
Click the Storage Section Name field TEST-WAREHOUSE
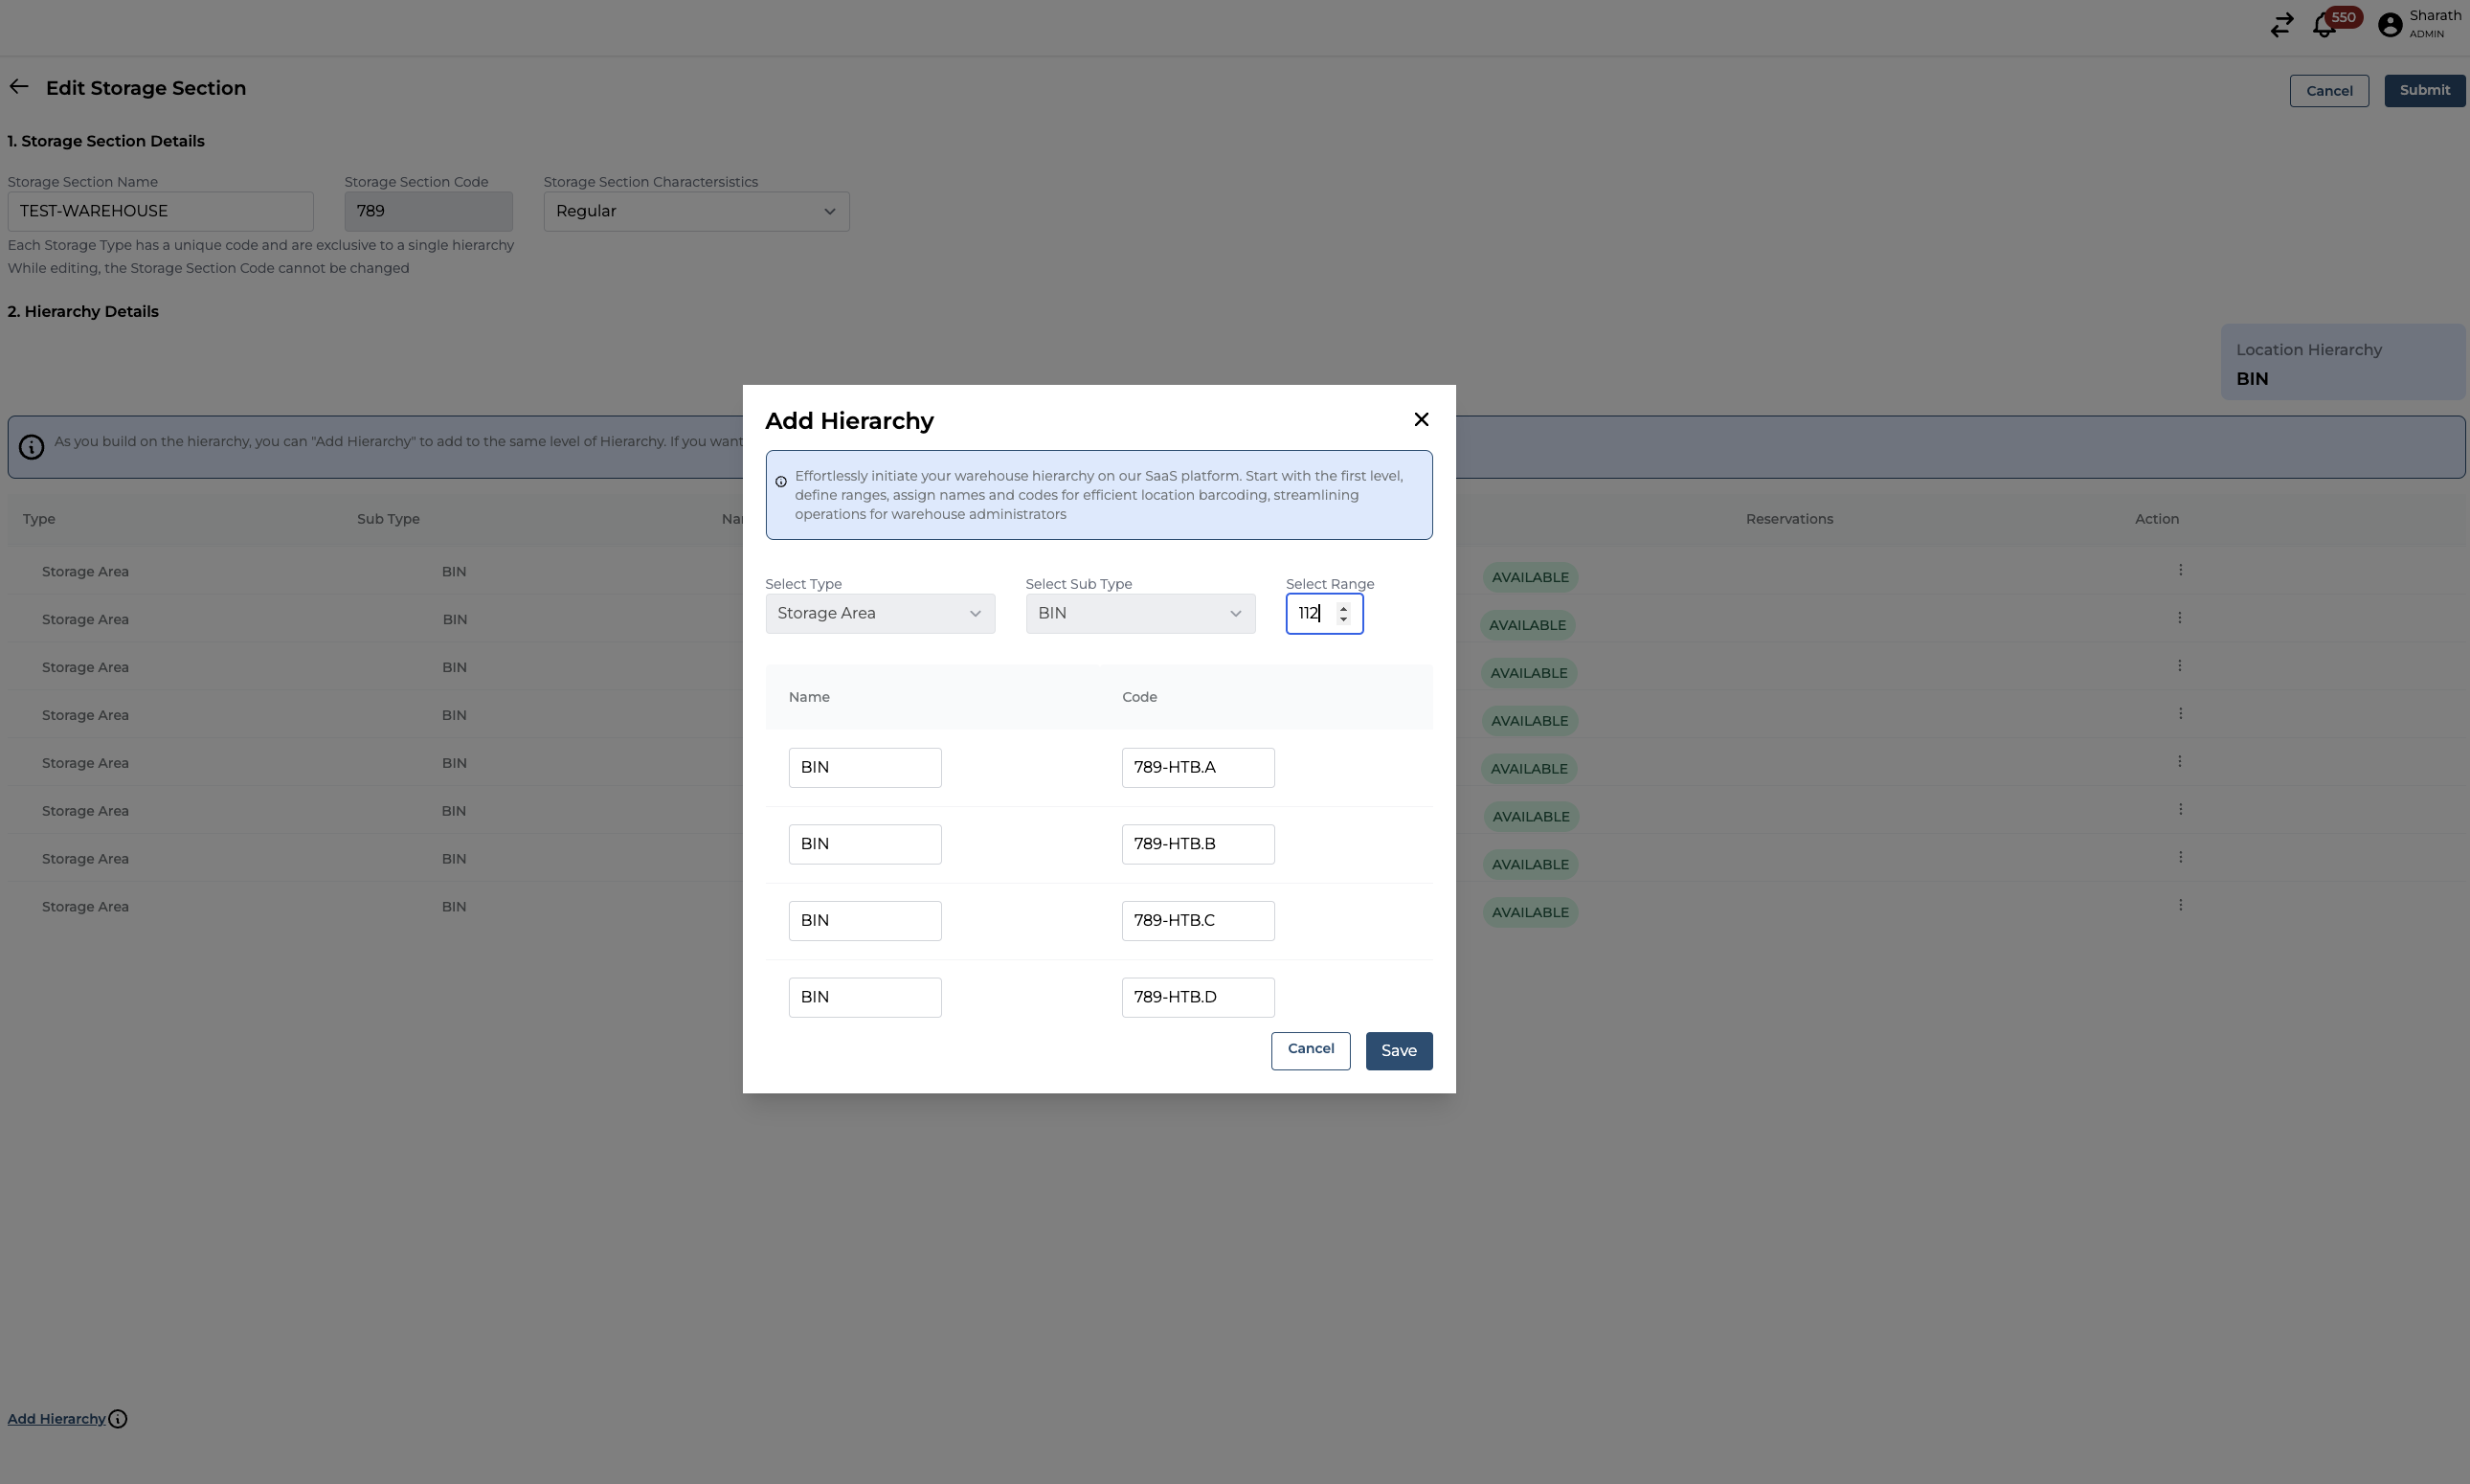(x=160, y=212)
